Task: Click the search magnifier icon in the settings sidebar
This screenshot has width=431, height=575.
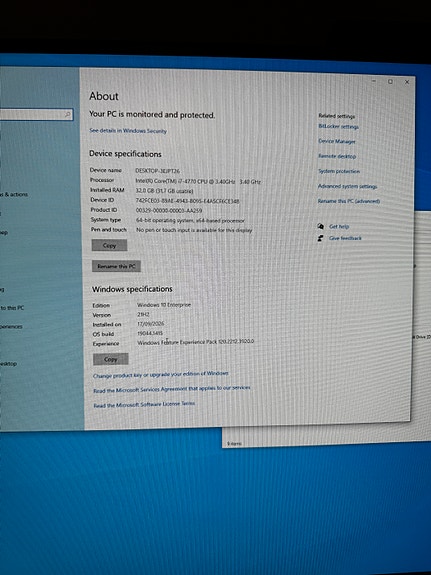Action: click(x=67, y=114)
